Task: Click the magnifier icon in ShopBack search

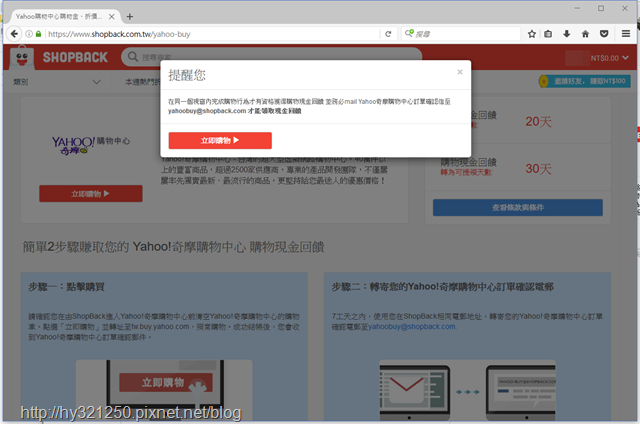Action: pyautogui.click(x=133, y=57)
